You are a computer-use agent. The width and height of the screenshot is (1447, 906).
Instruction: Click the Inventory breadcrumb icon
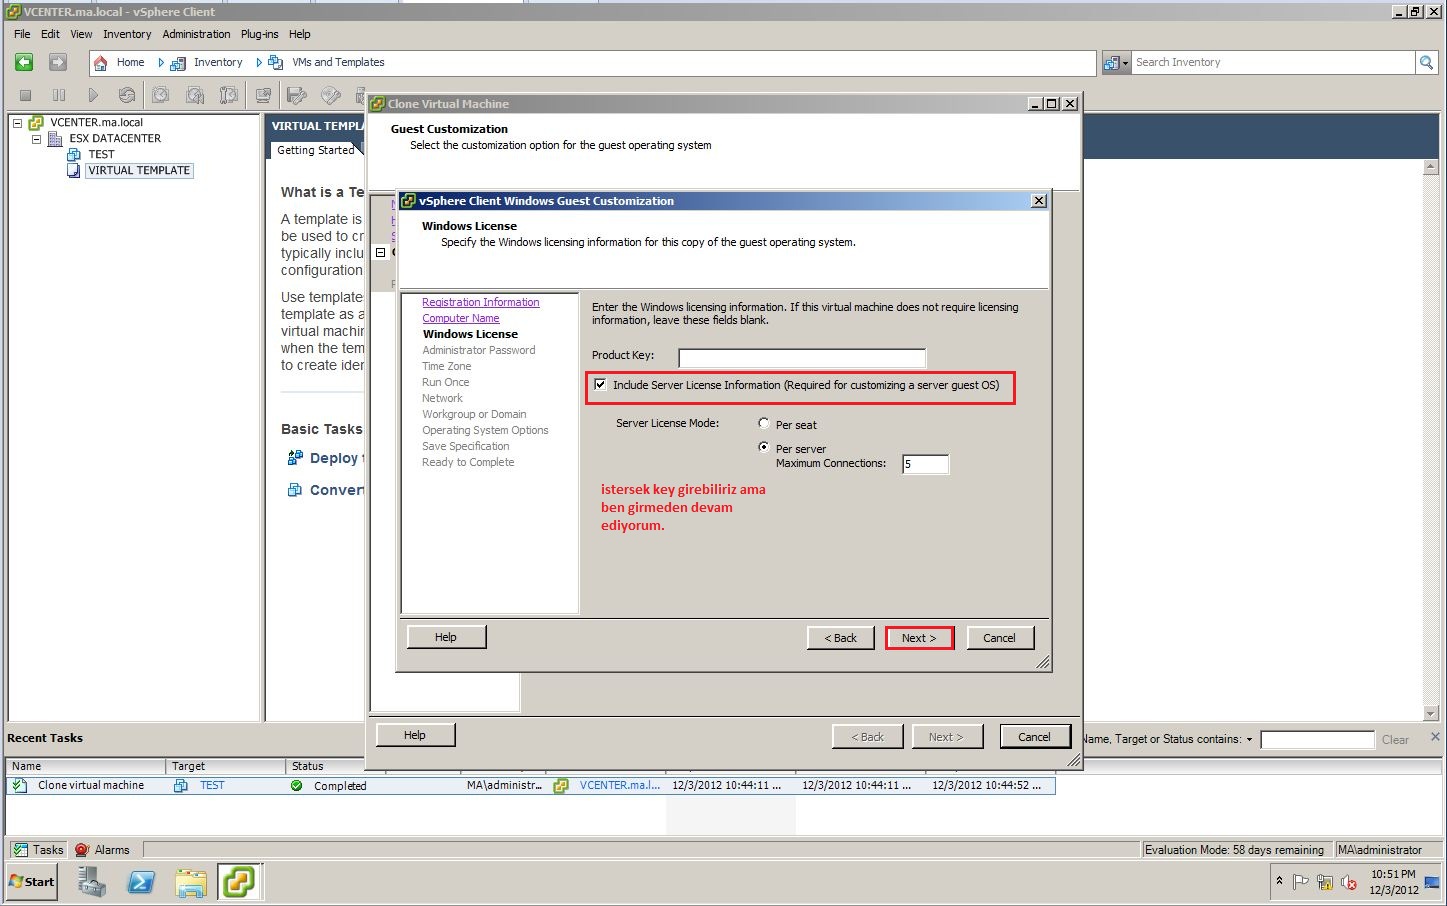click(x=178, y=63)
